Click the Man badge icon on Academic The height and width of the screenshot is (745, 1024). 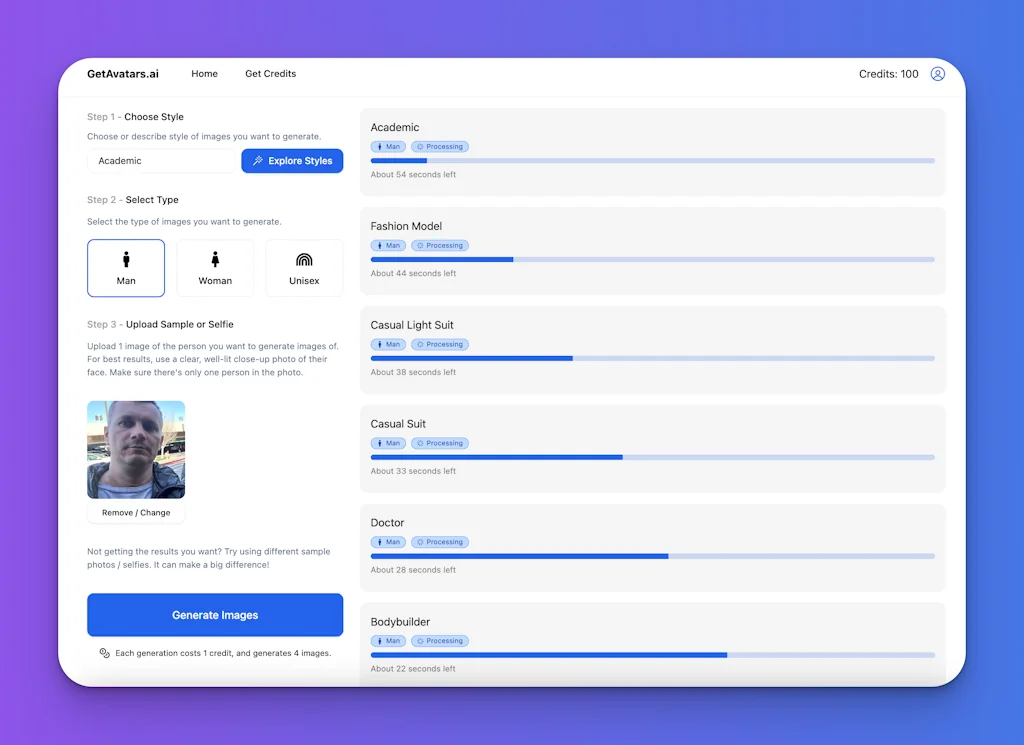point(379,146)
